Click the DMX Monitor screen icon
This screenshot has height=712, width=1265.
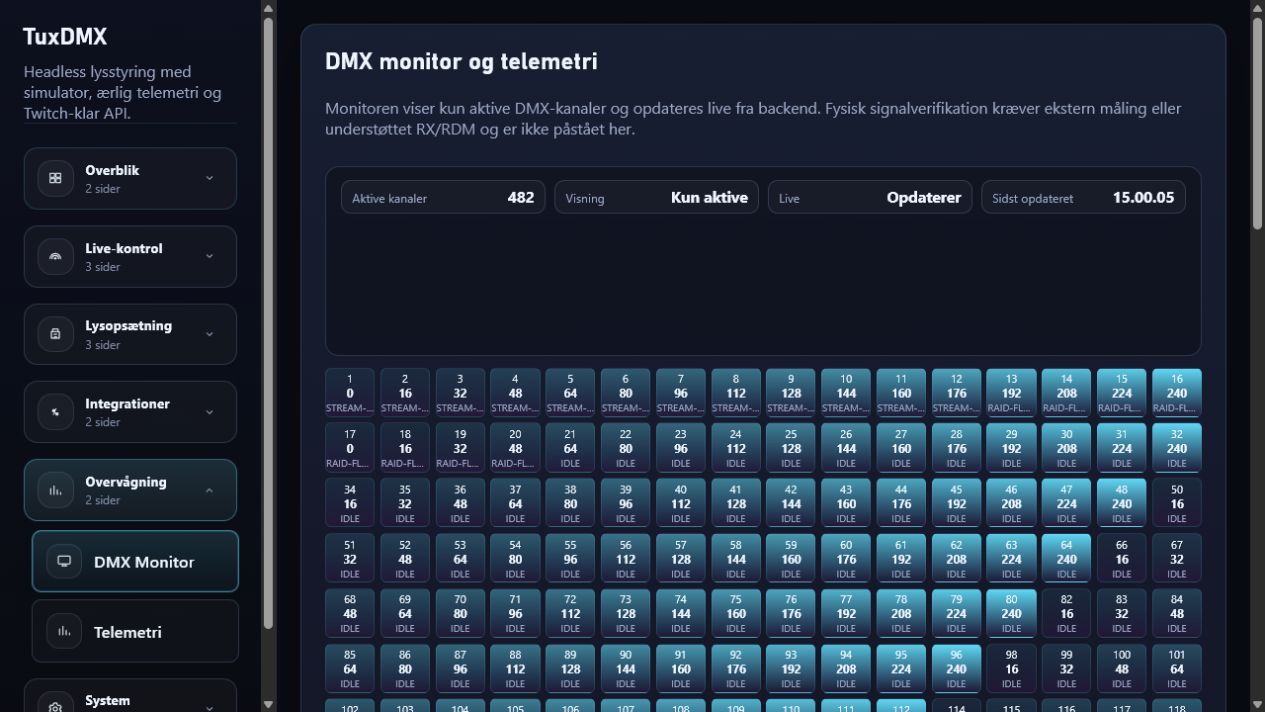click(63, 561)
